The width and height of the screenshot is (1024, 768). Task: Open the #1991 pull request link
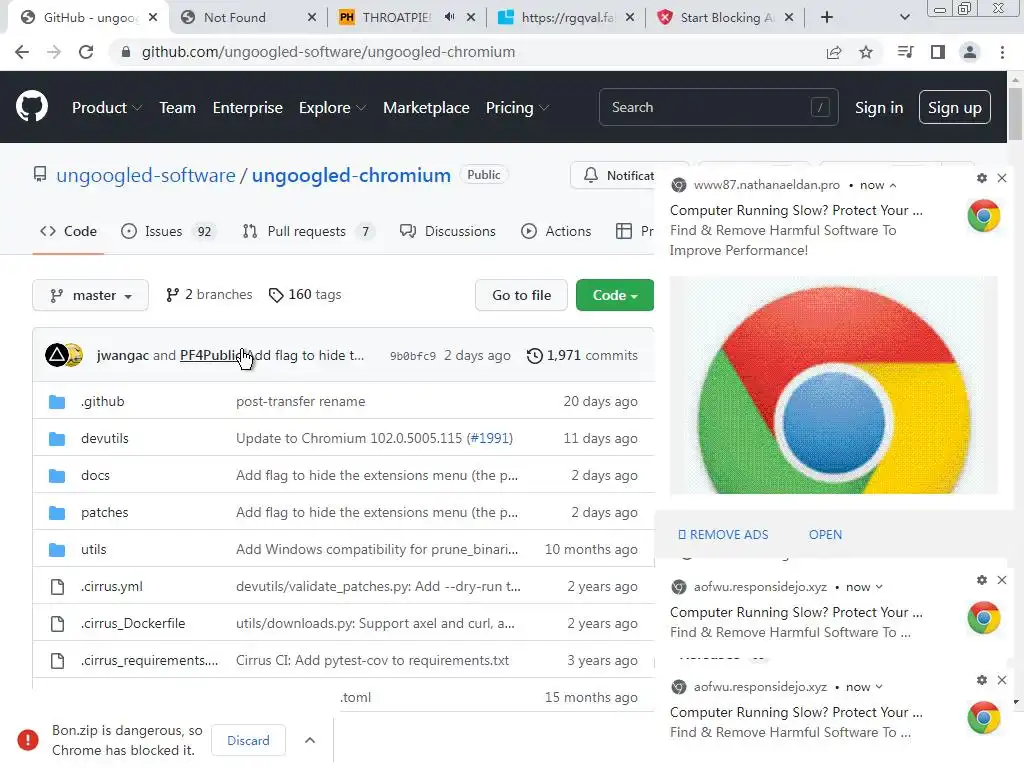489,439
